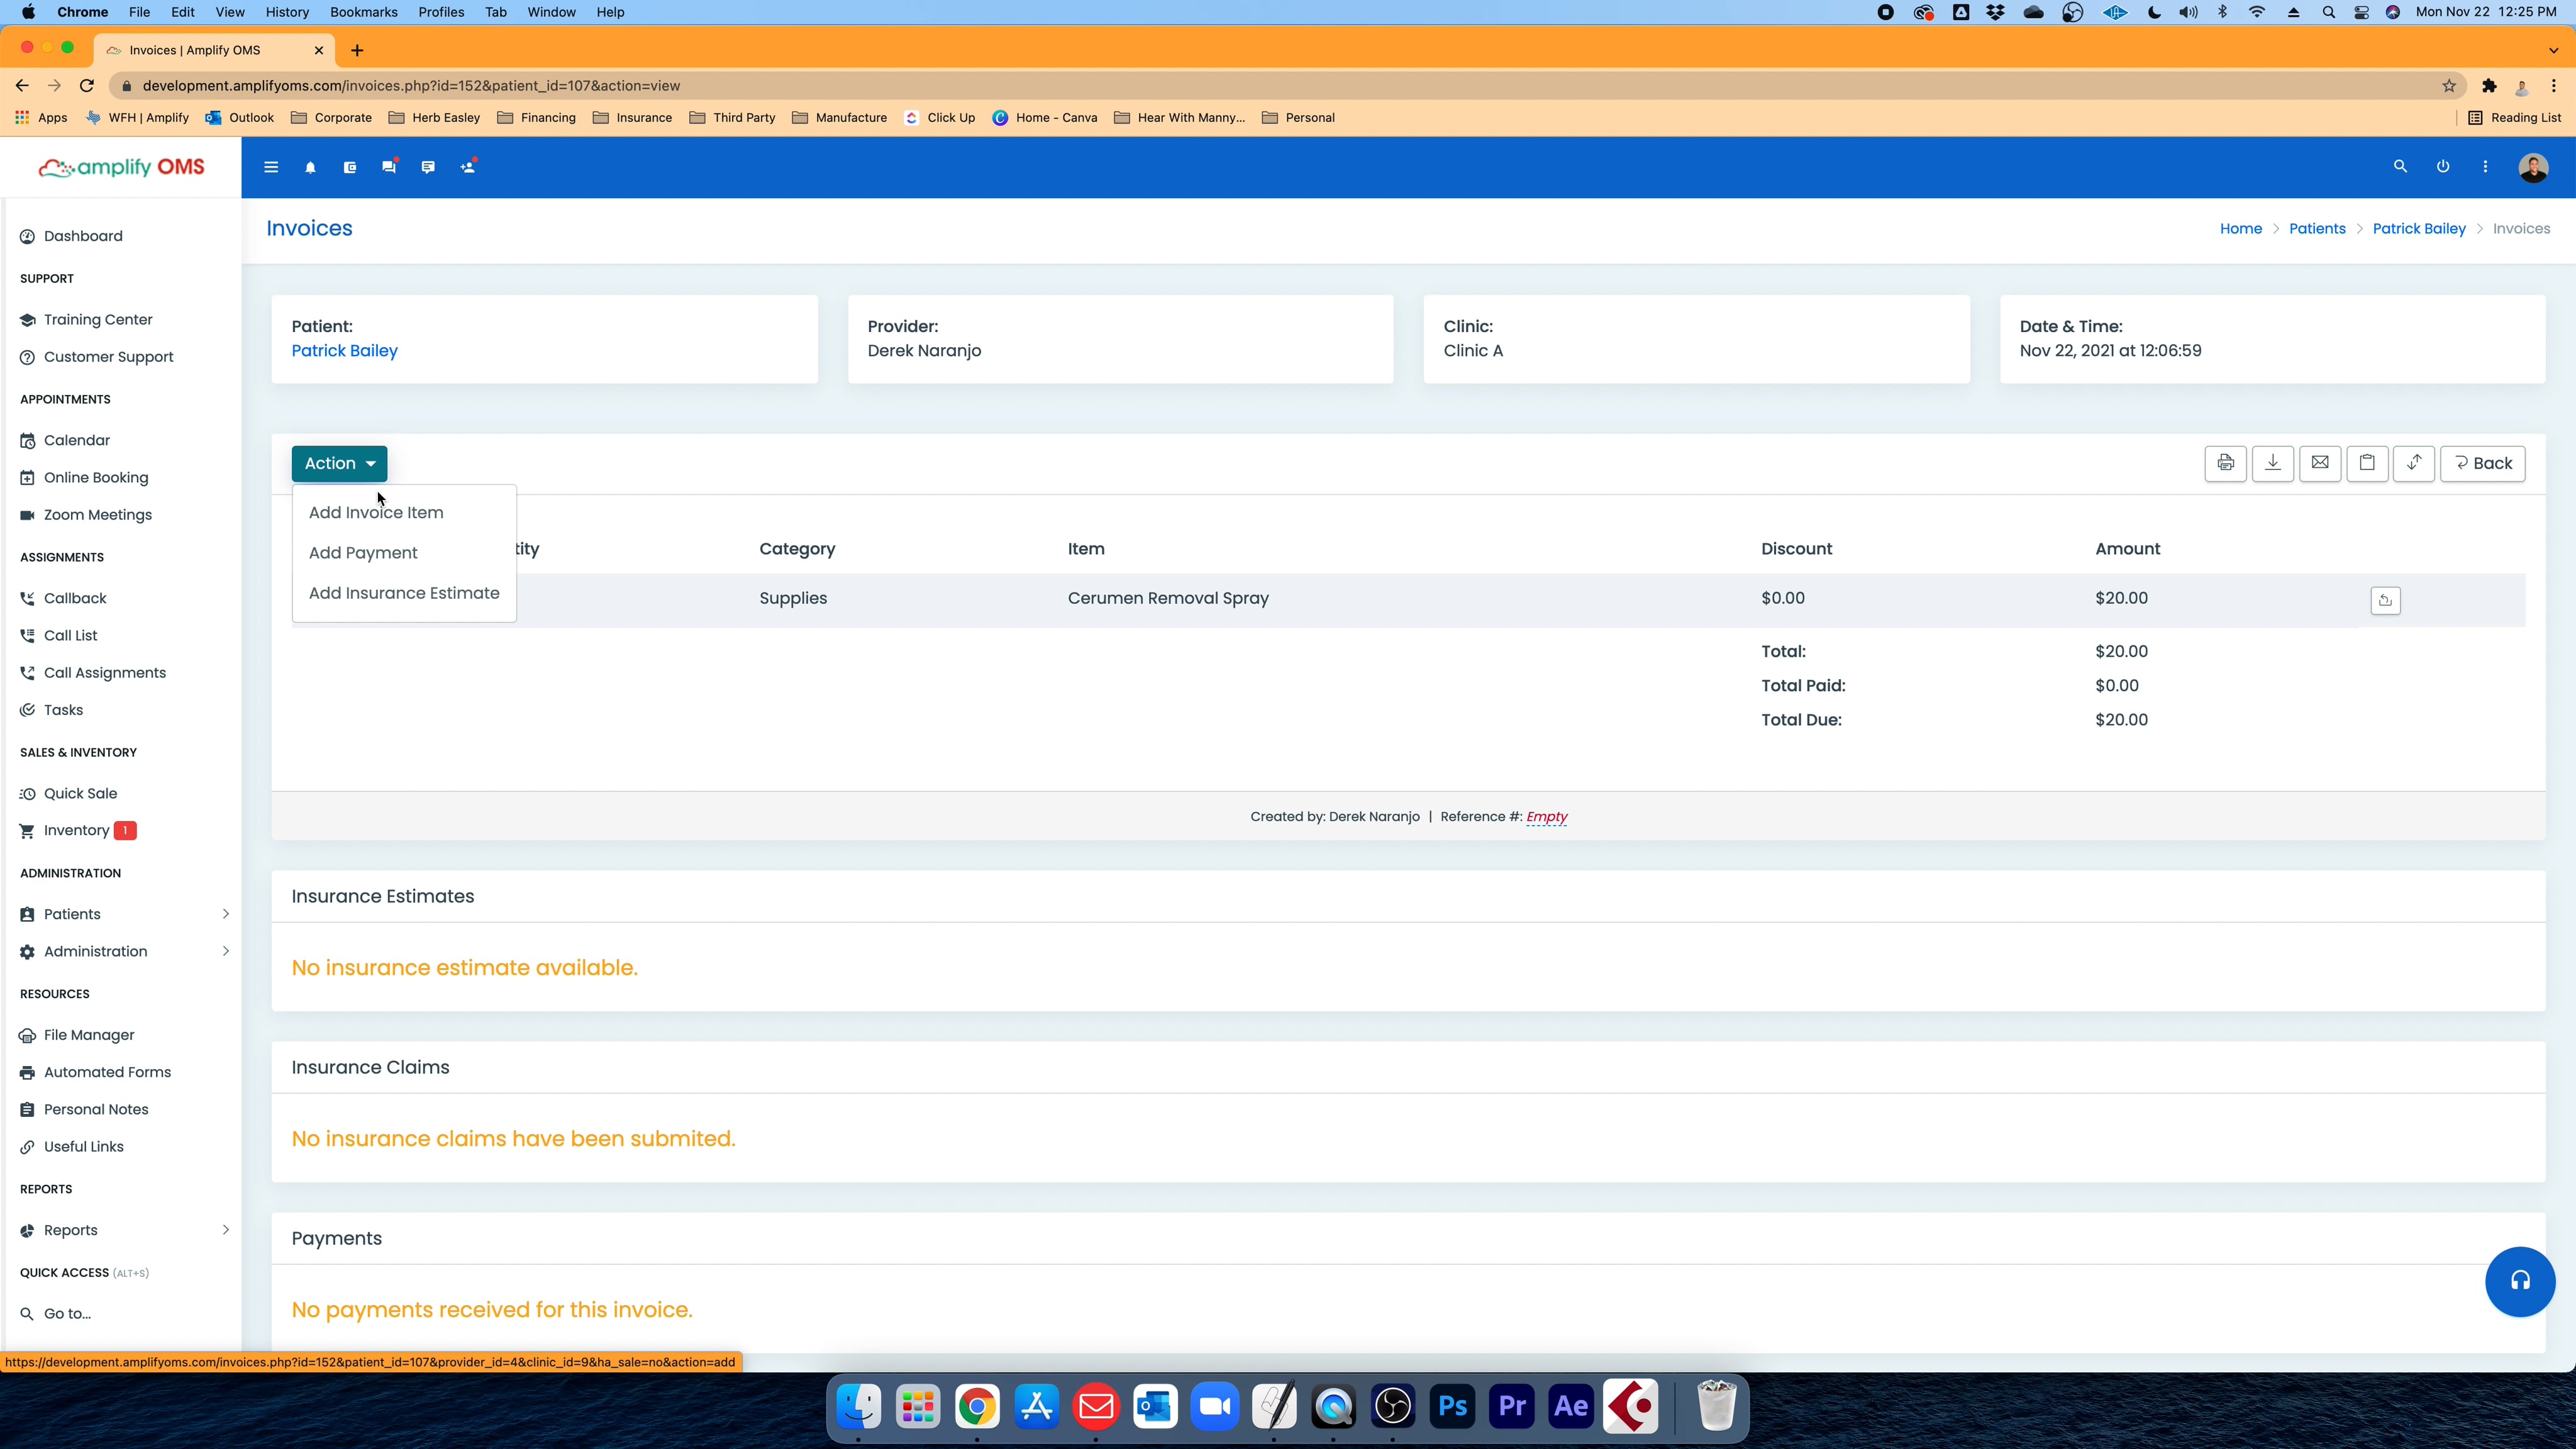Screen dimensions: 2576x1449
Task: Copy invoice via the clipboard icon
Action: (x=2367, y=463)
